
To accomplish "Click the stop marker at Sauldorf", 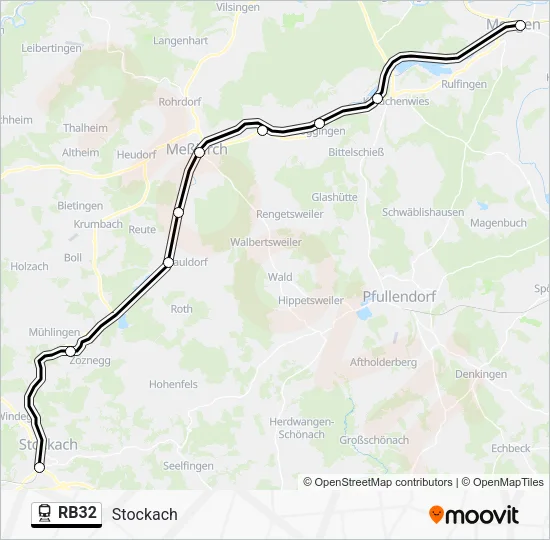I will pyautogui.click(x=168, y=262).
